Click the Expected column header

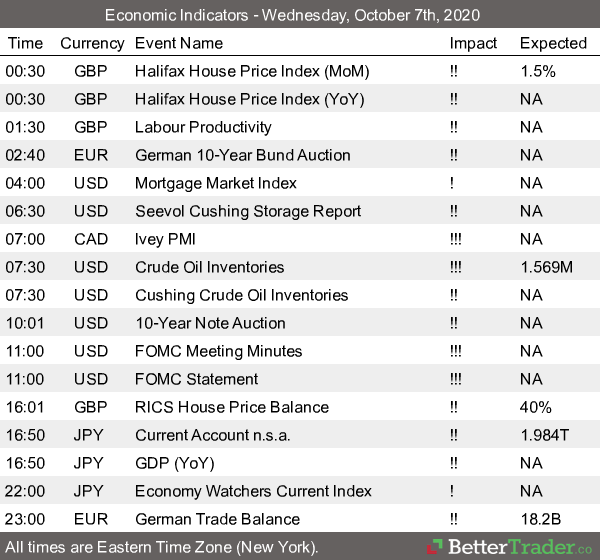click(553, 43)
